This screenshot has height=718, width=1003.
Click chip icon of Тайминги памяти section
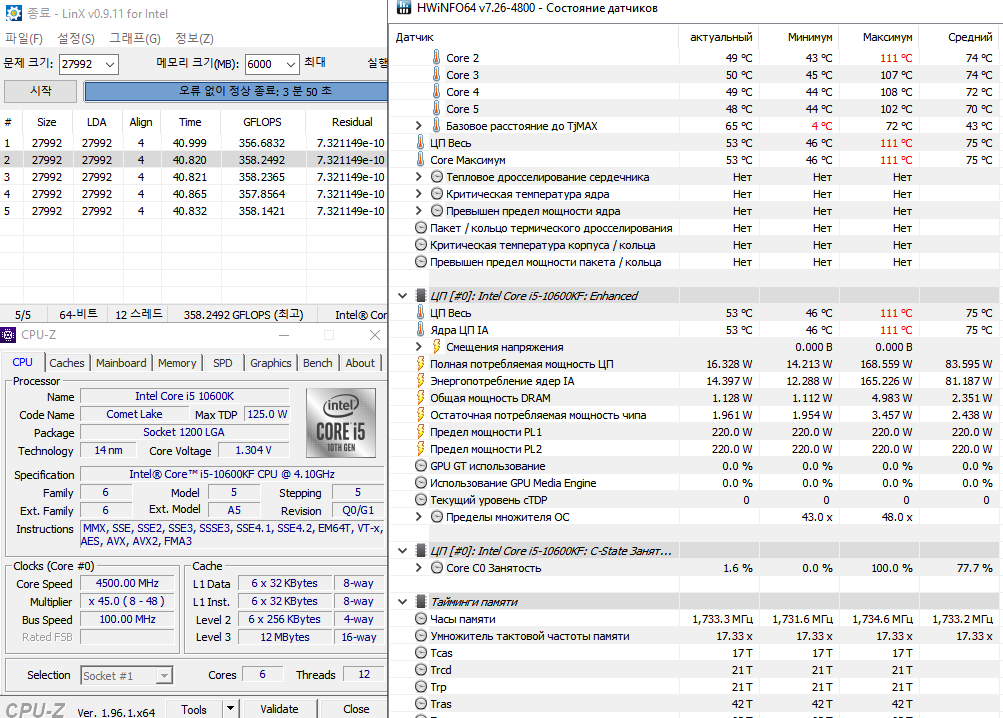421,602
